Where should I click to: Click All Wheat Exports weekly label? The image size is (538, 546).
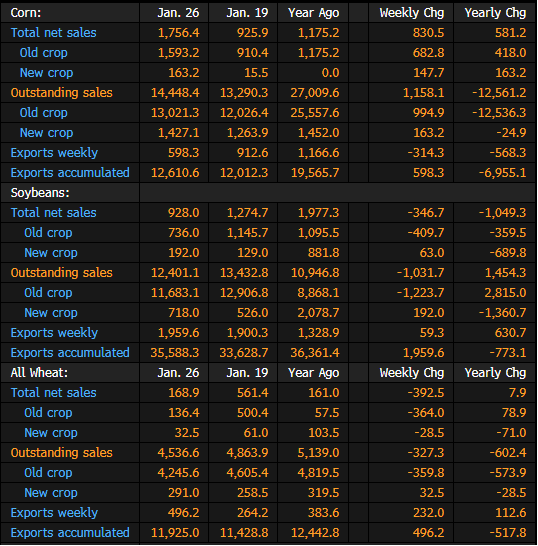coord(54,513)
